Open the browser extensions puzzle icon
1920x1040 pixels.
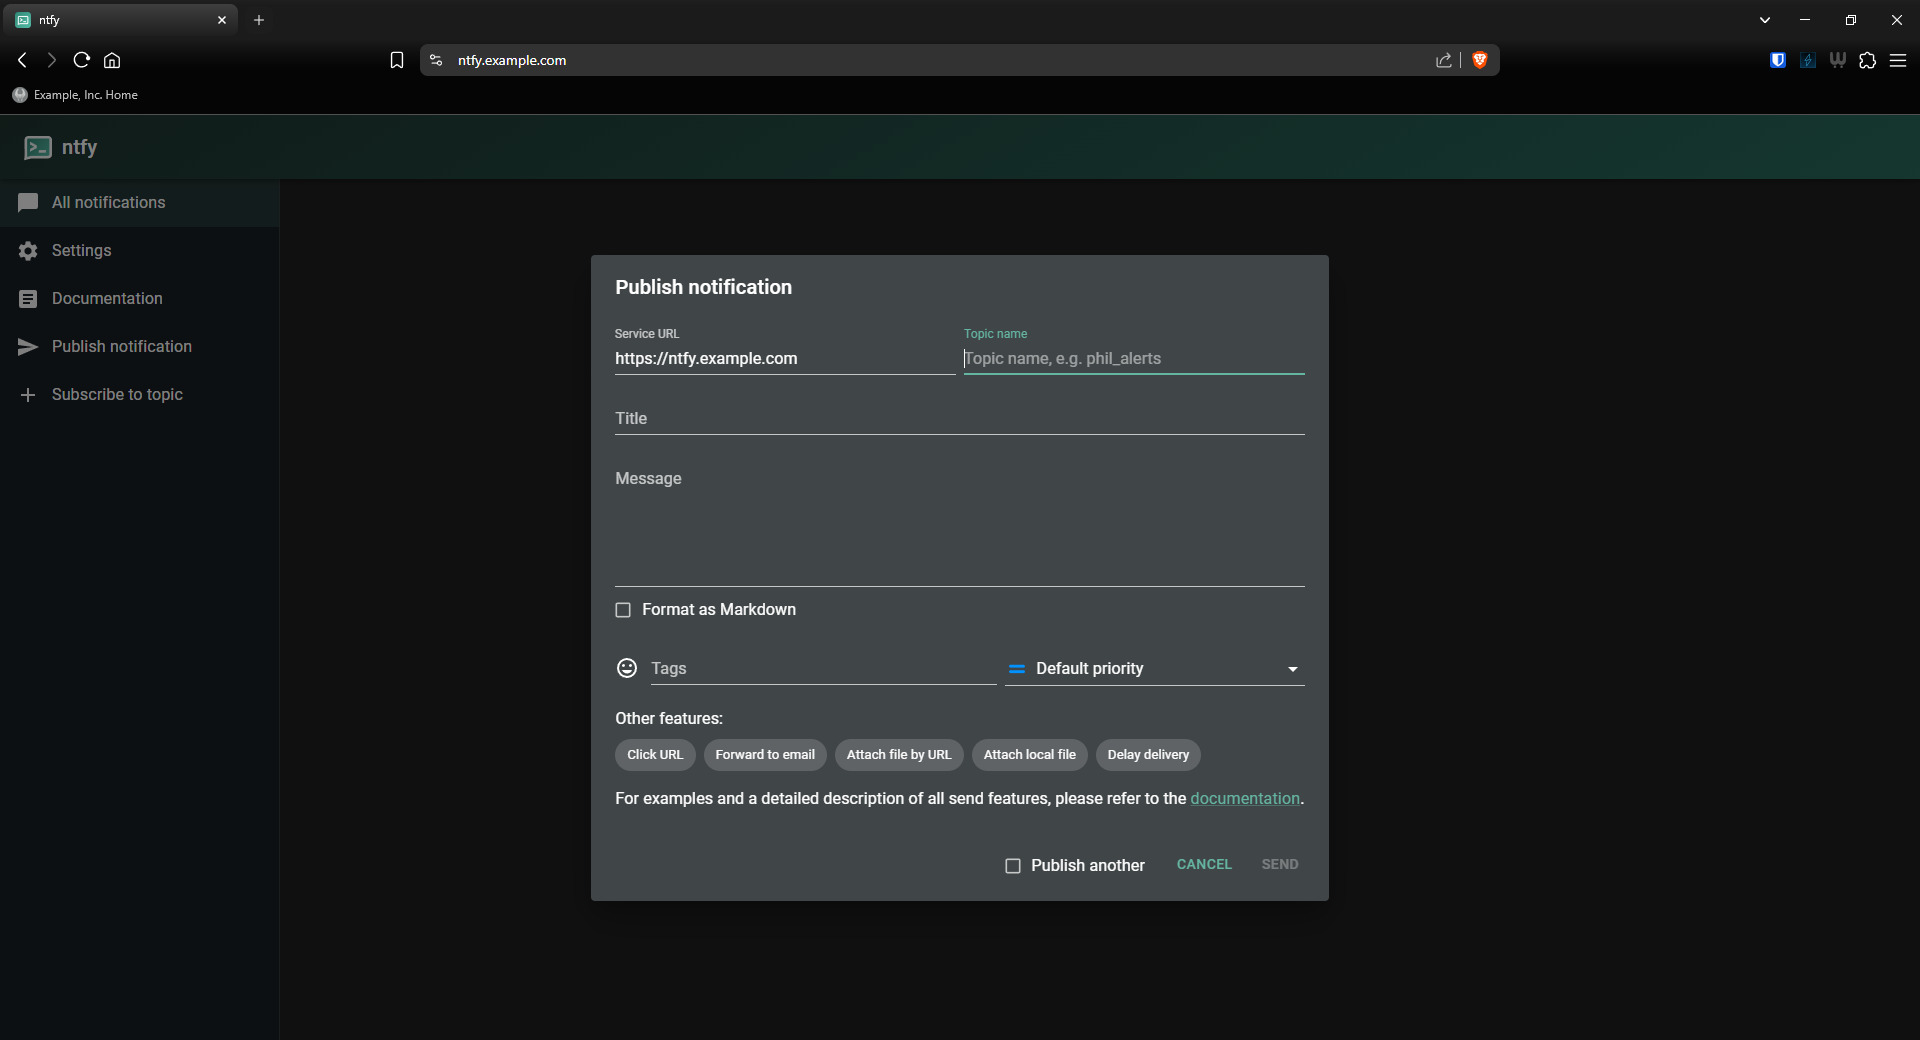(1867, 60)
